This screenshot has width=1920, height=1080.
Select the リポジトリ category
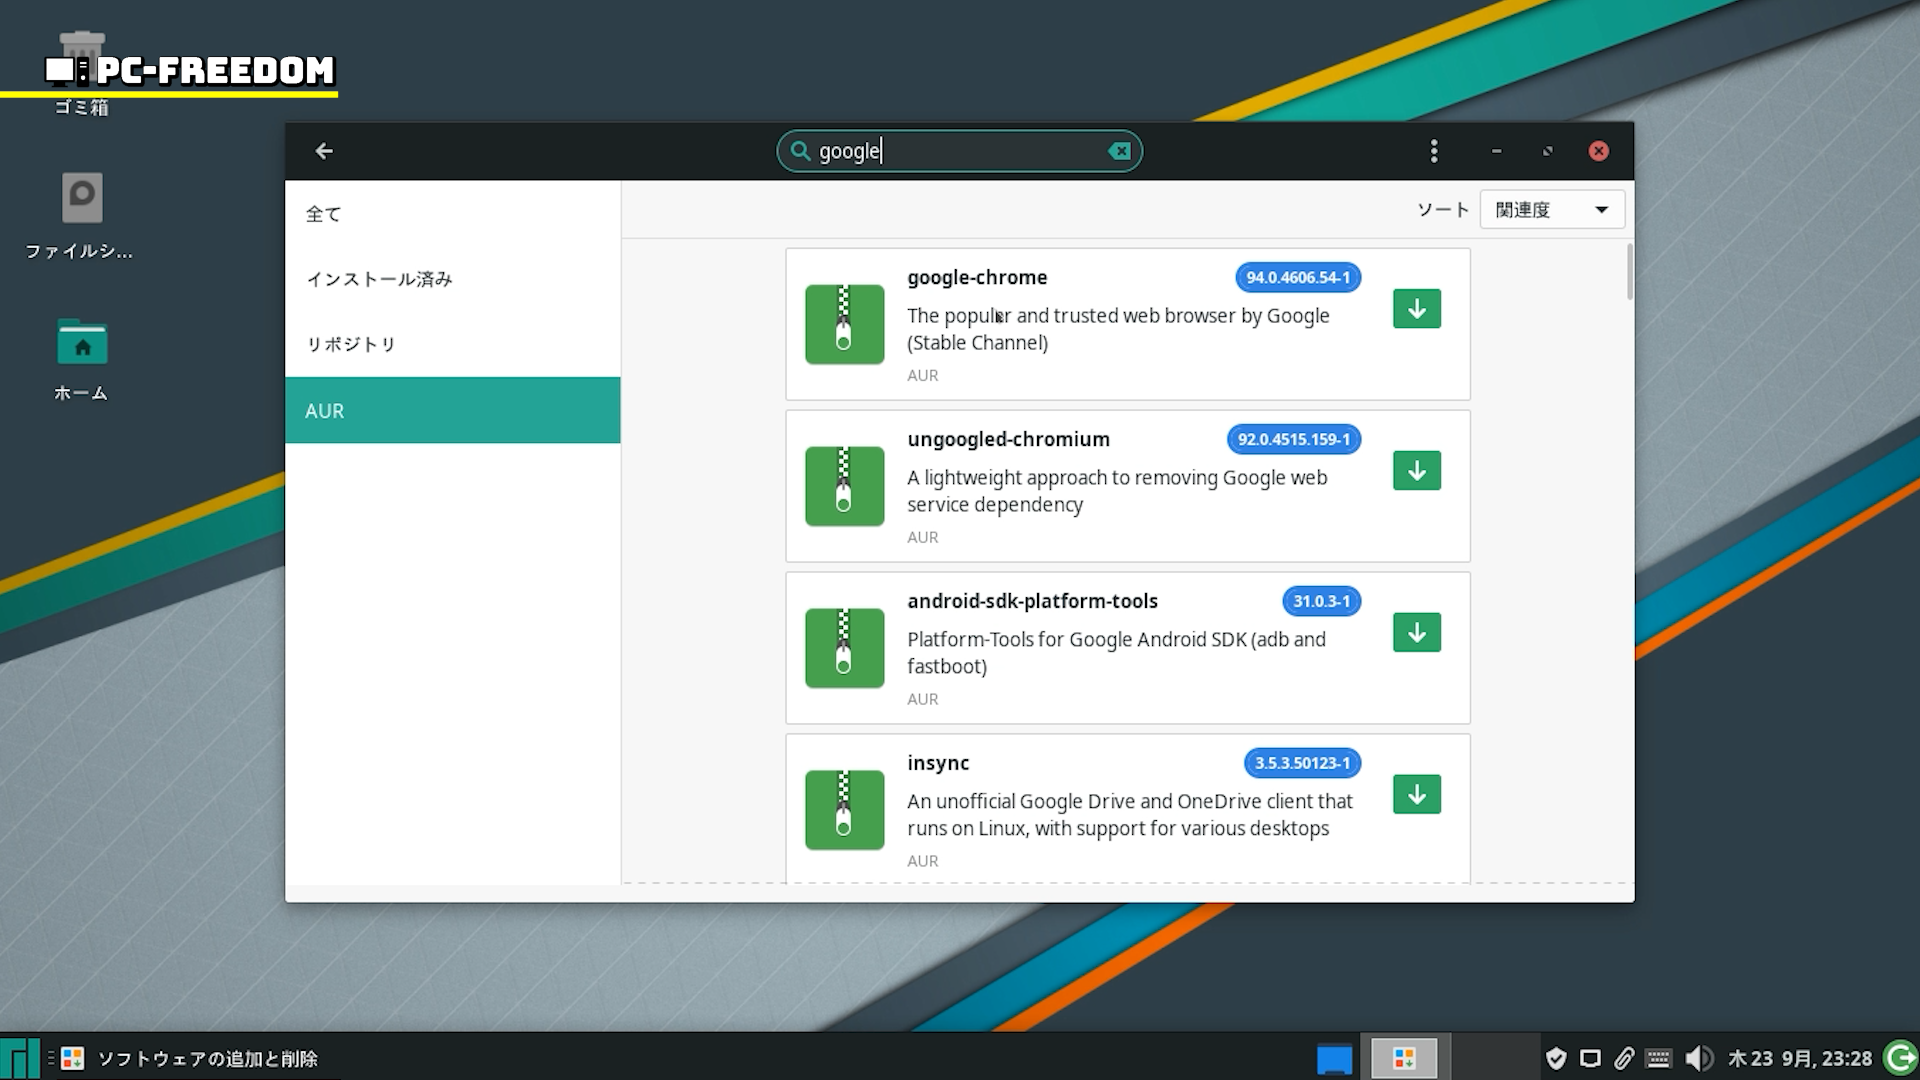351,344
